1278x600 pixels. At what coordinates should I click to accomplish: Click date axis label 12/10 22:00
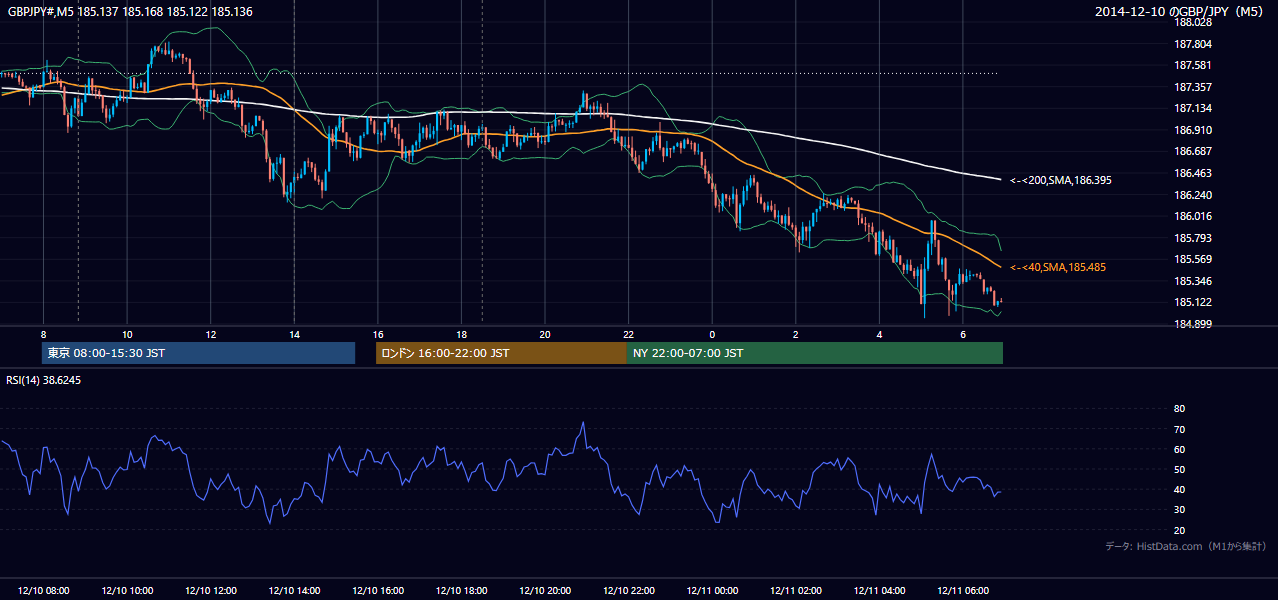click(x=628, y=591)
